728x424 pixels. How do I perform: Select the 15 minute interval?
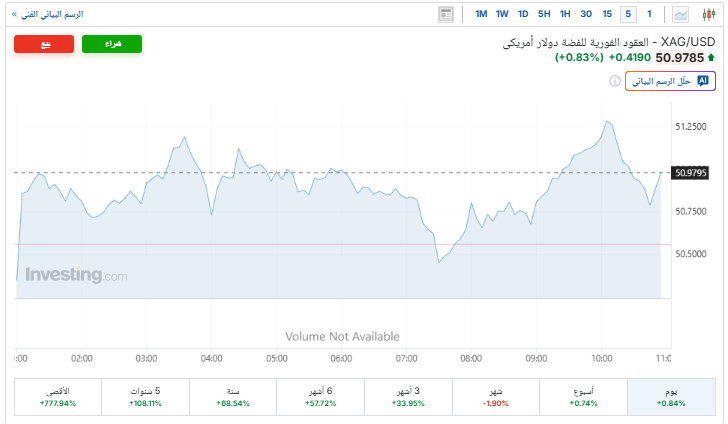click(607, 14)
